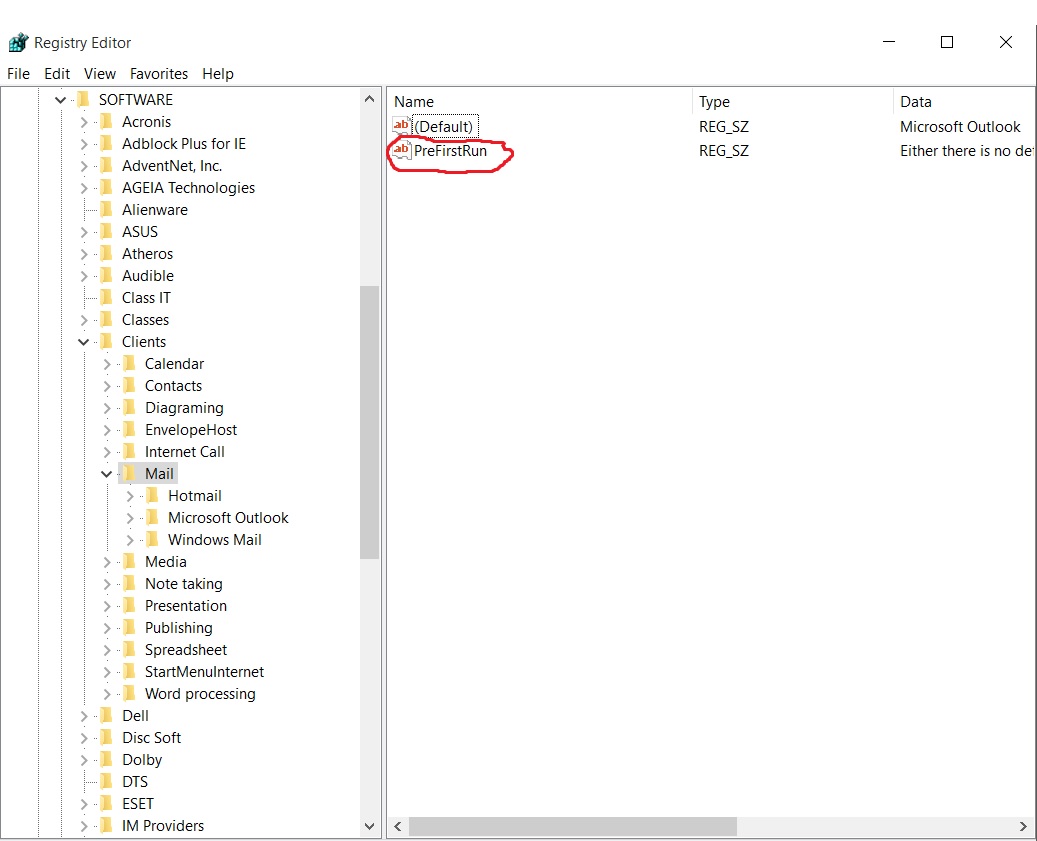1037x841 pixels.
Task: Click the Spreadsheet folder icon
Action: pos(130,649)
